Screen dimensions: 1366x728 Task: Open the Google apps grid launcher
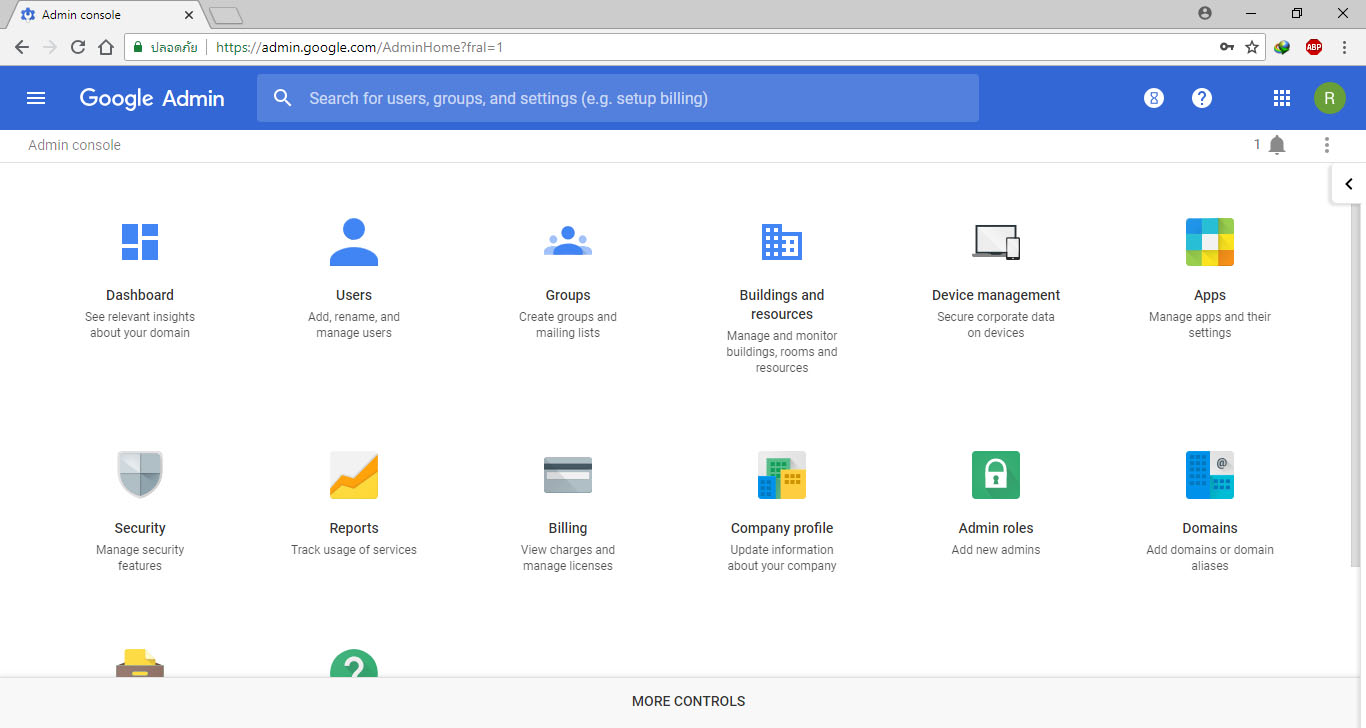pyautogui.click(x=1282, y=98)
